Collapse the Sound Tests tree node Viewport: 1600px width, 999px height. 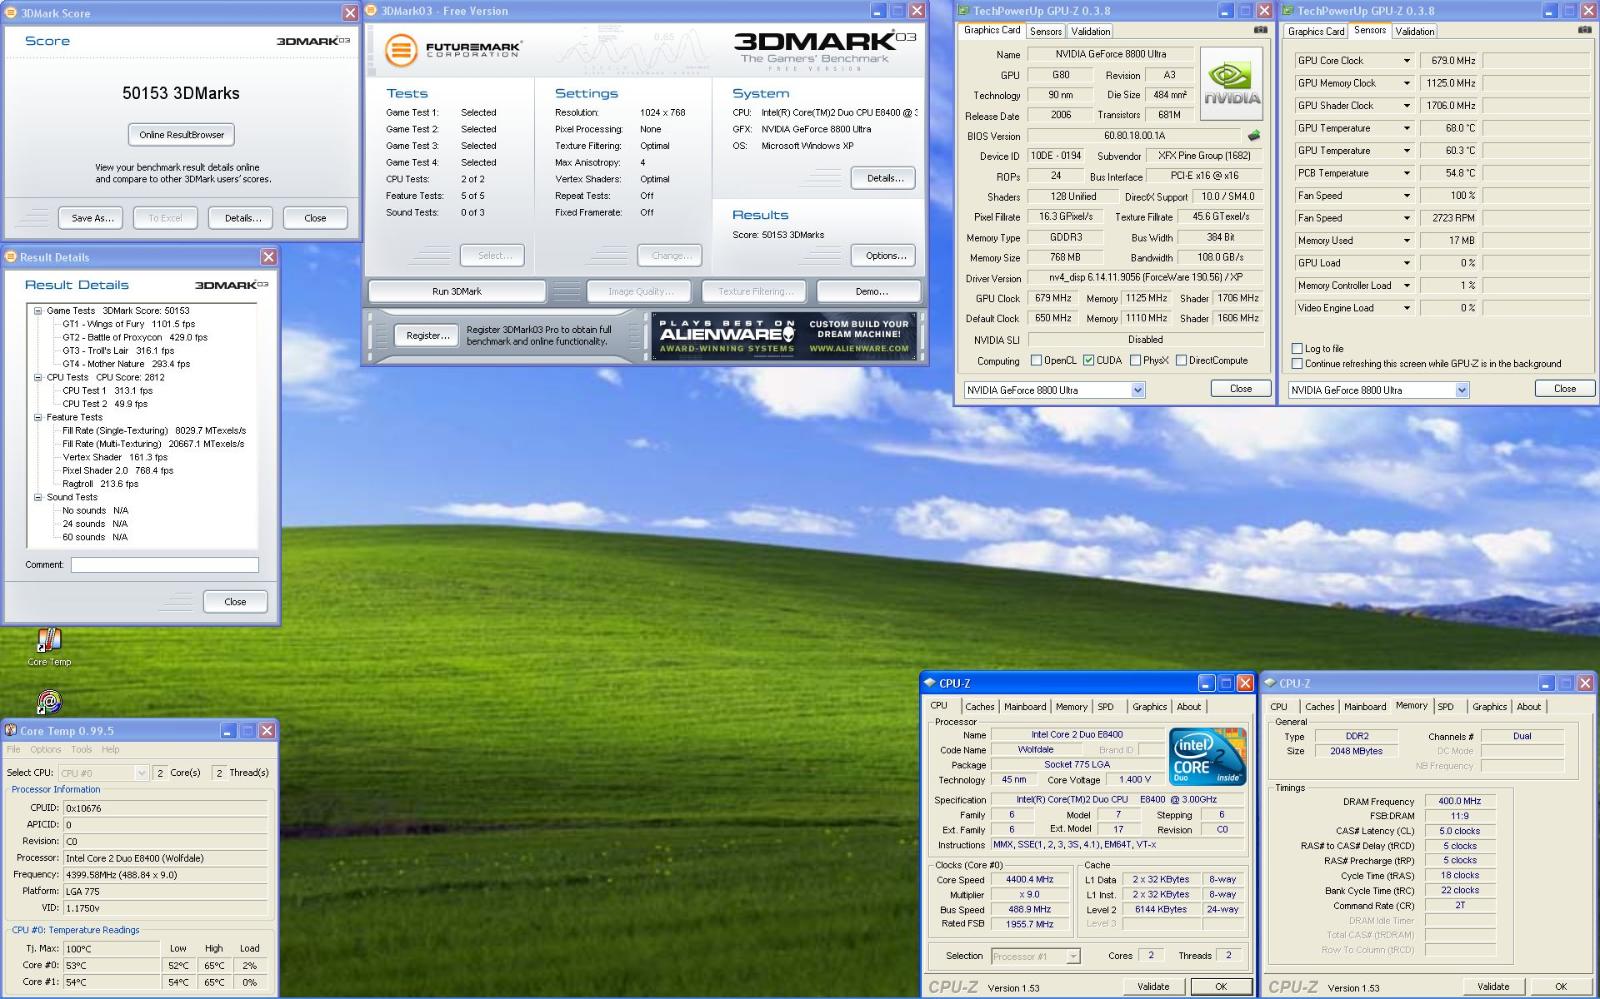(x=38, y=497)
